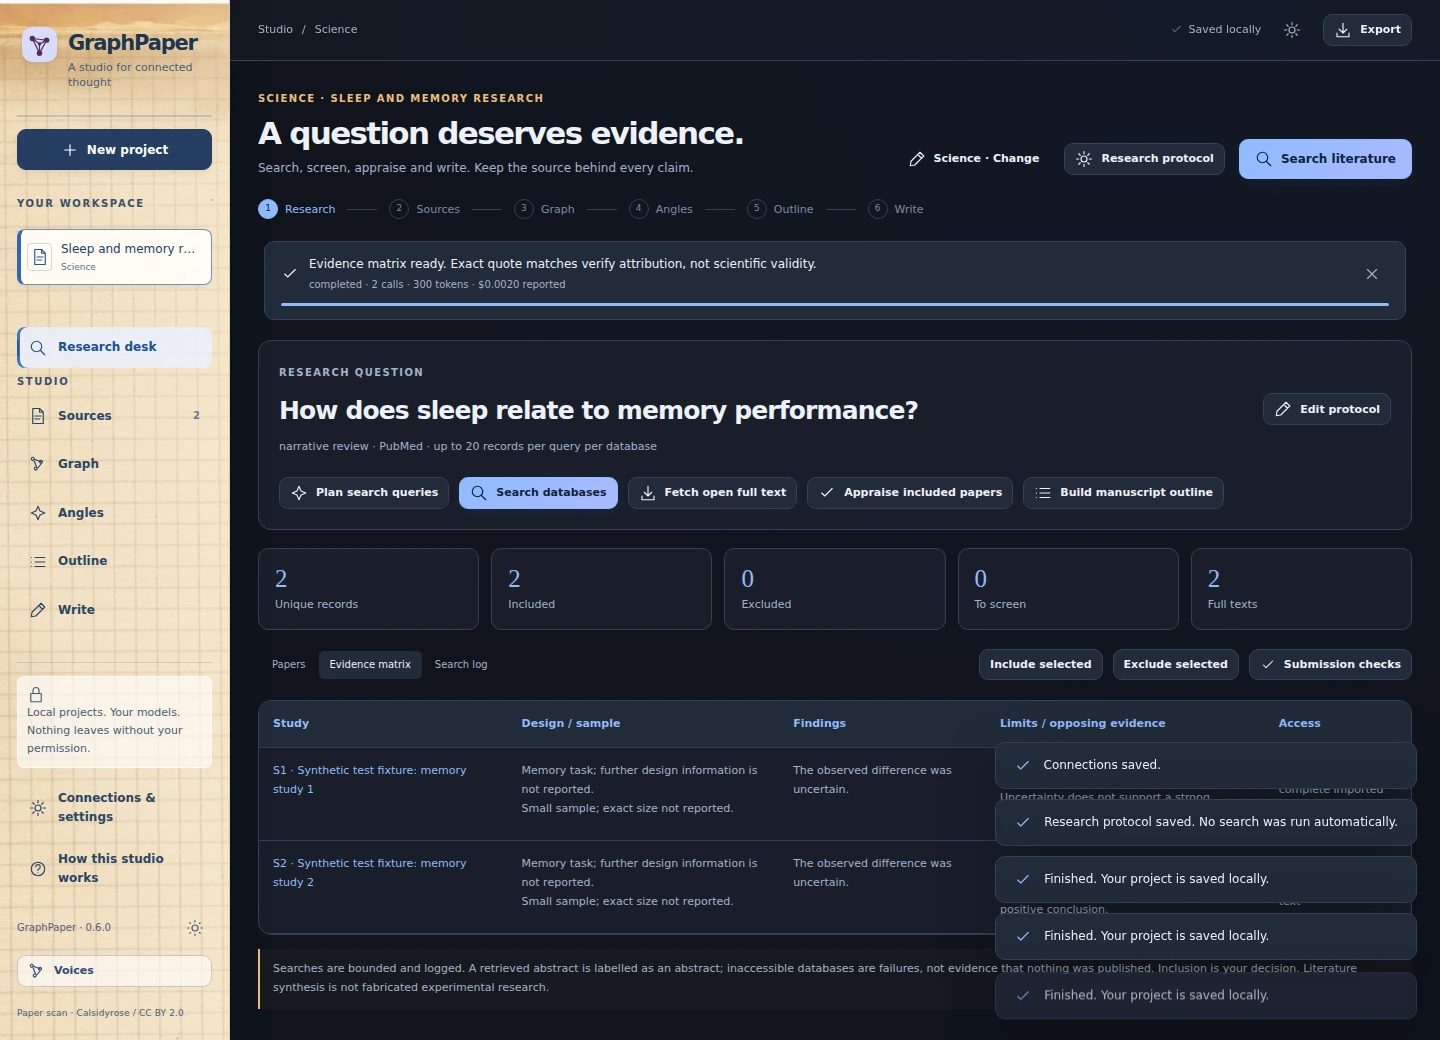1440x1040 pixels.
Task: Open Outline in the sidebar
Action: (114, 561)
